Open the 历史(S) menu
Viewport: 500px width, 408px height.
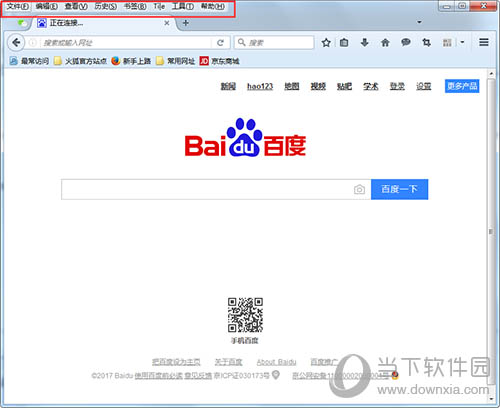coord(105,6)
